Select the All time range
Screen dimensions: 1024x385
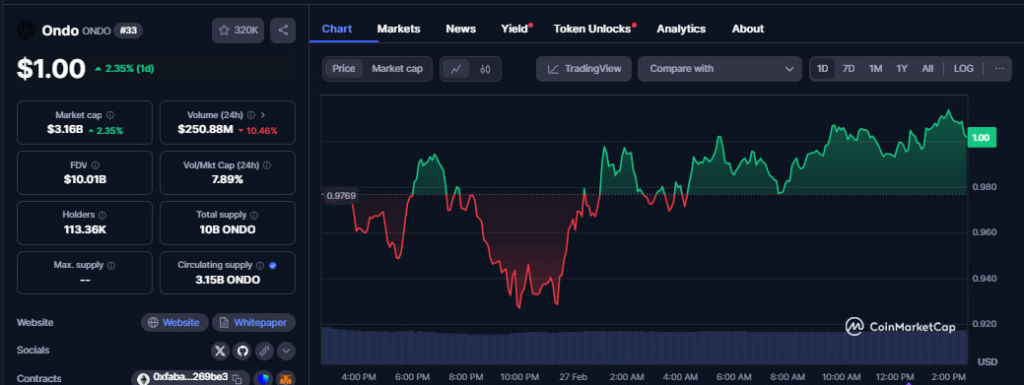927,69
